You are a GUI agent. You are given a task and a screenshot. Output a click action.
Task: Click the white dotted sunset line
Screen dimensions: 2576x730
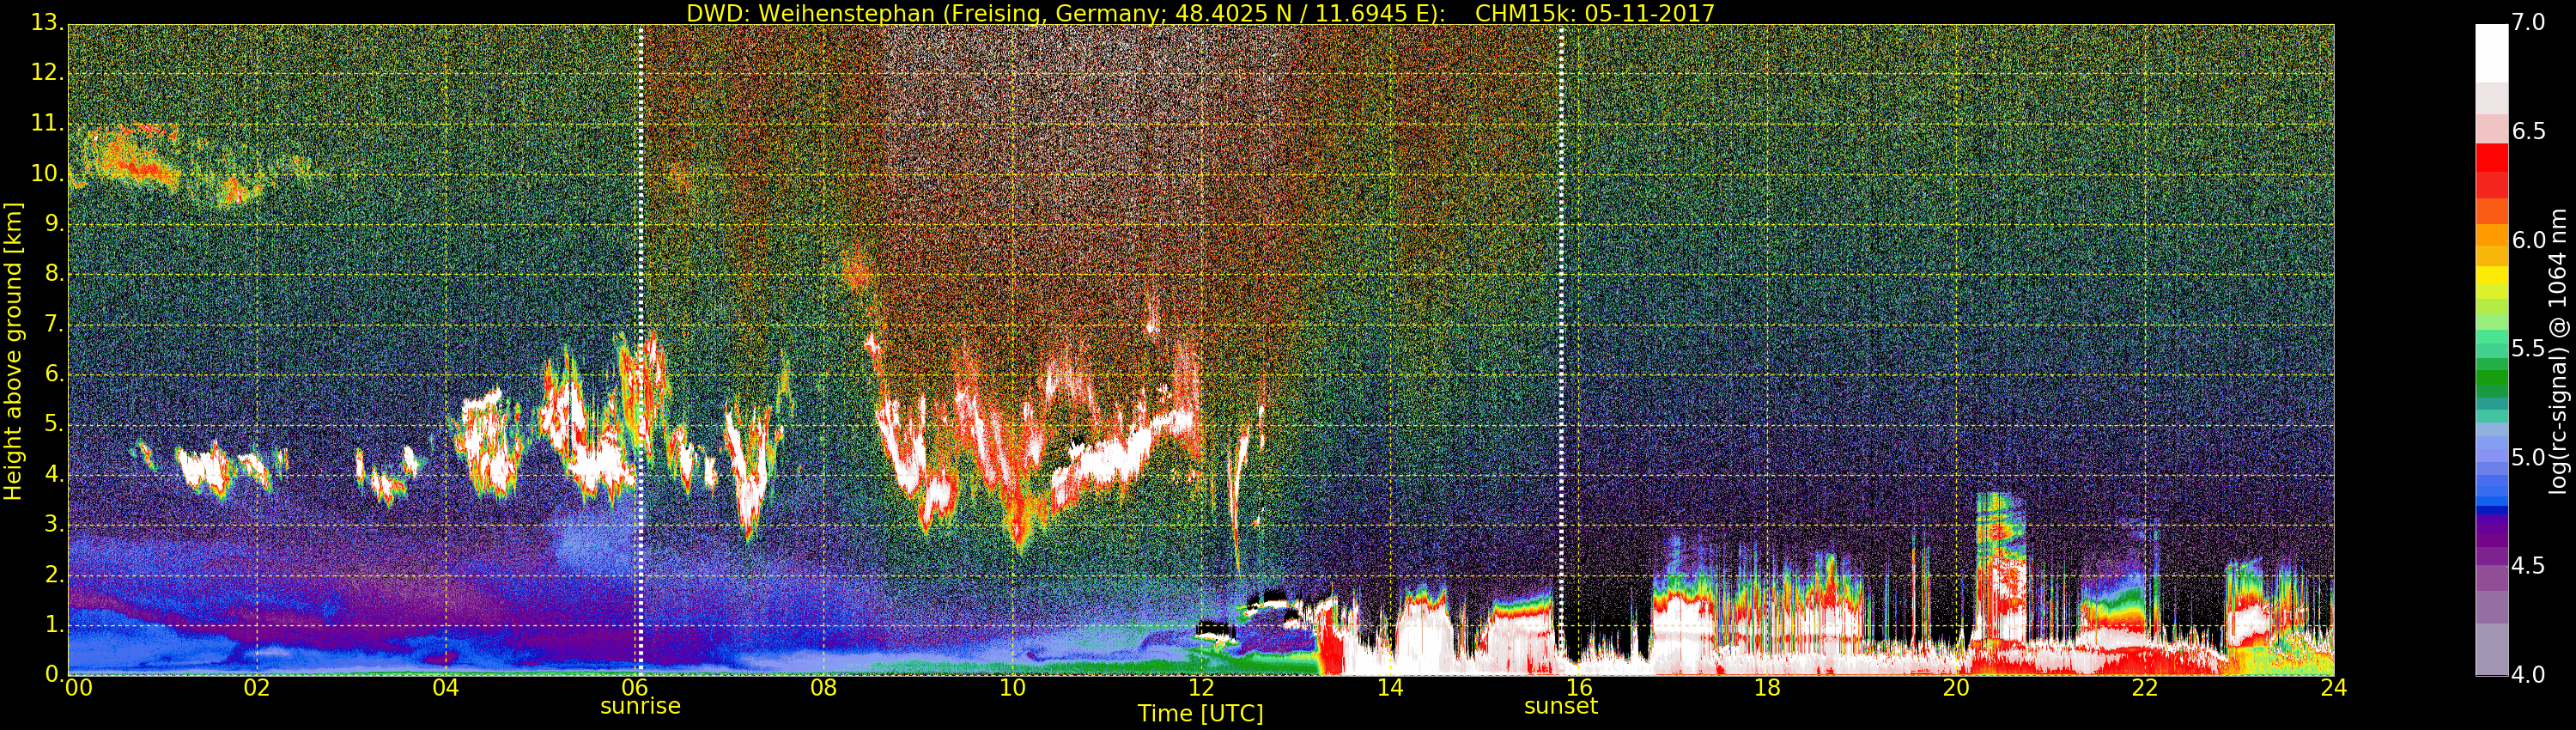pos(1561,300)
